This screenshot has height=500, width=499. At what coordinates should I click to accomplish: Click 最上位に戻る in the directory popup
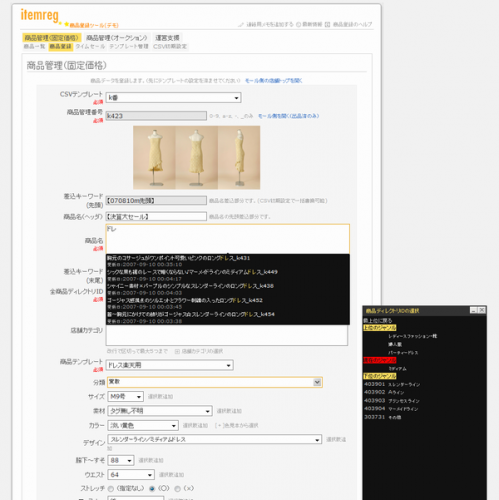[x=378, y=321]
